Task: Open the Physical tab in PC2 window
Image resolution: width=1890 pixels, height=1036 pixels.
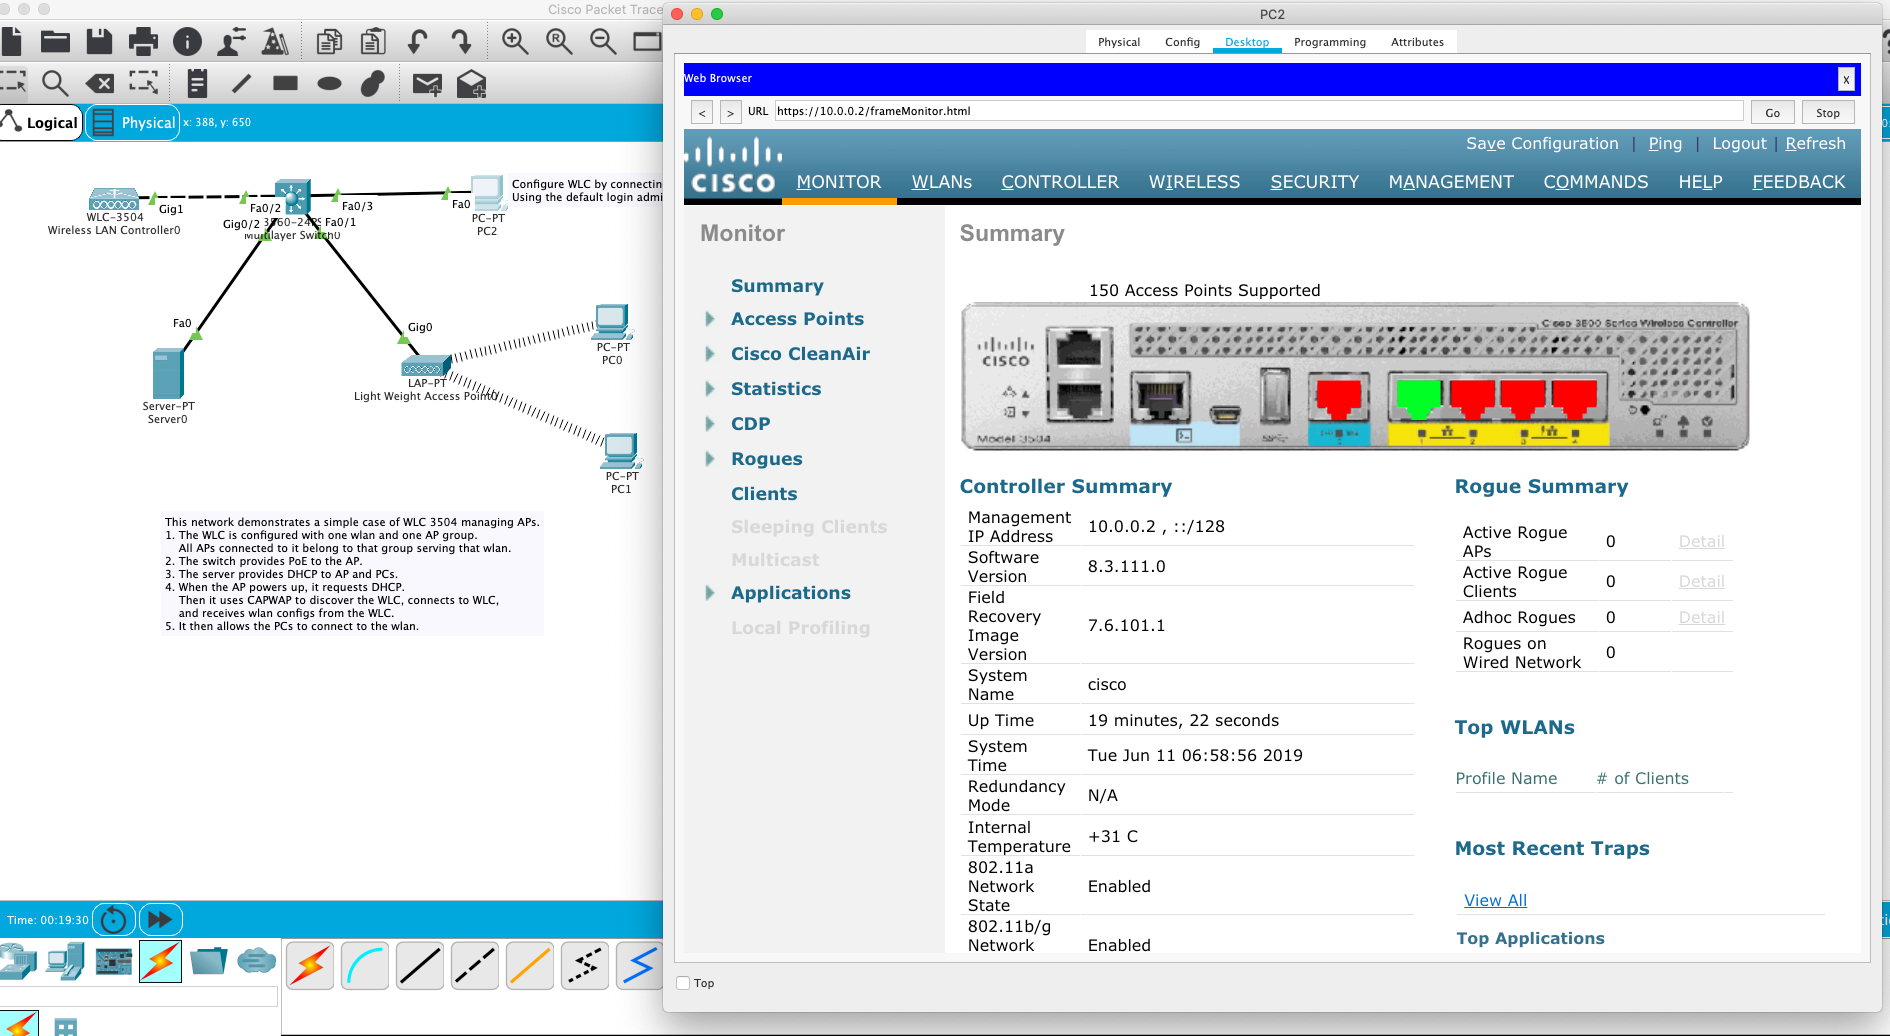Action: pyautogui.click(x=1119, y=42)
